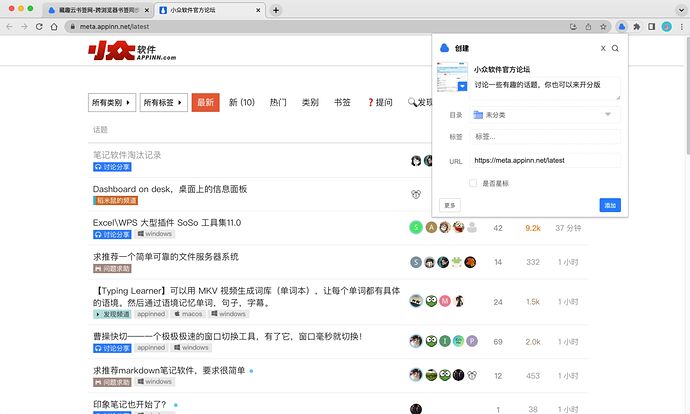
Task: Click the green S avatar in Excel\WPS row
Action: 416,227
